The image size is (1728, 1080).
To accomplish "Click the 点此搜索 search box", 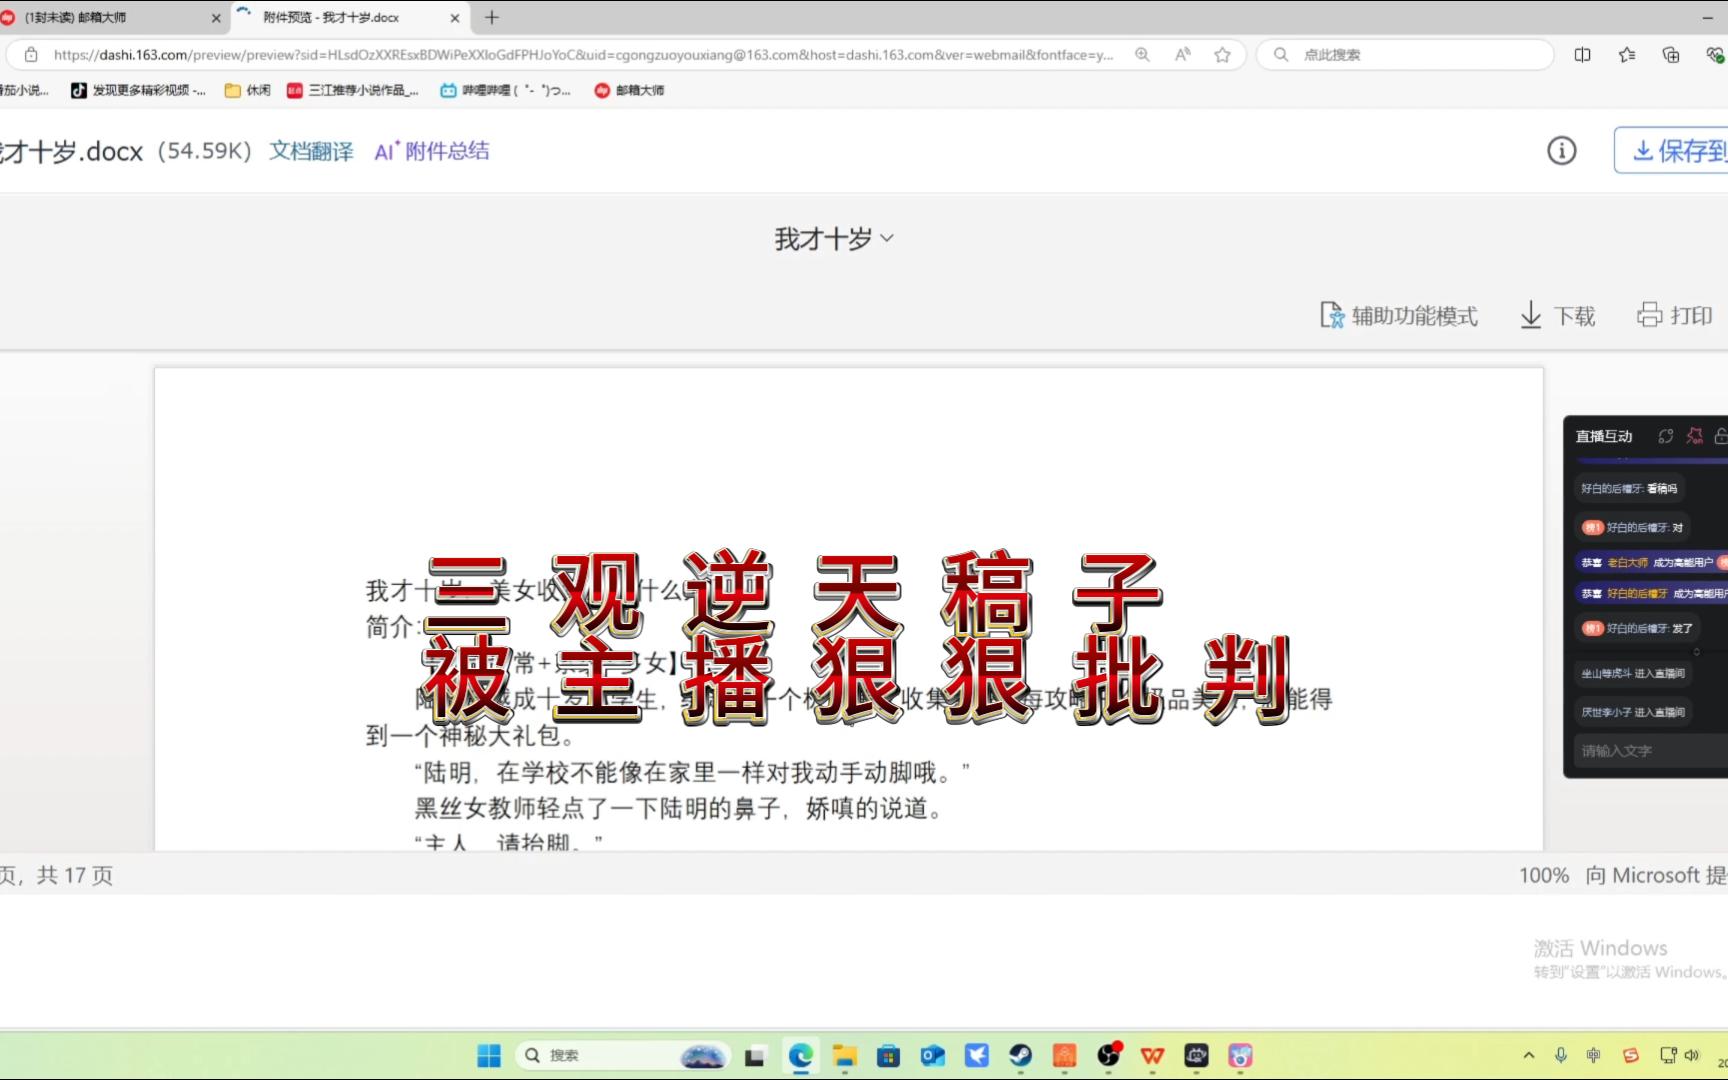I will pyautogui.click(x=1405, y=55).
